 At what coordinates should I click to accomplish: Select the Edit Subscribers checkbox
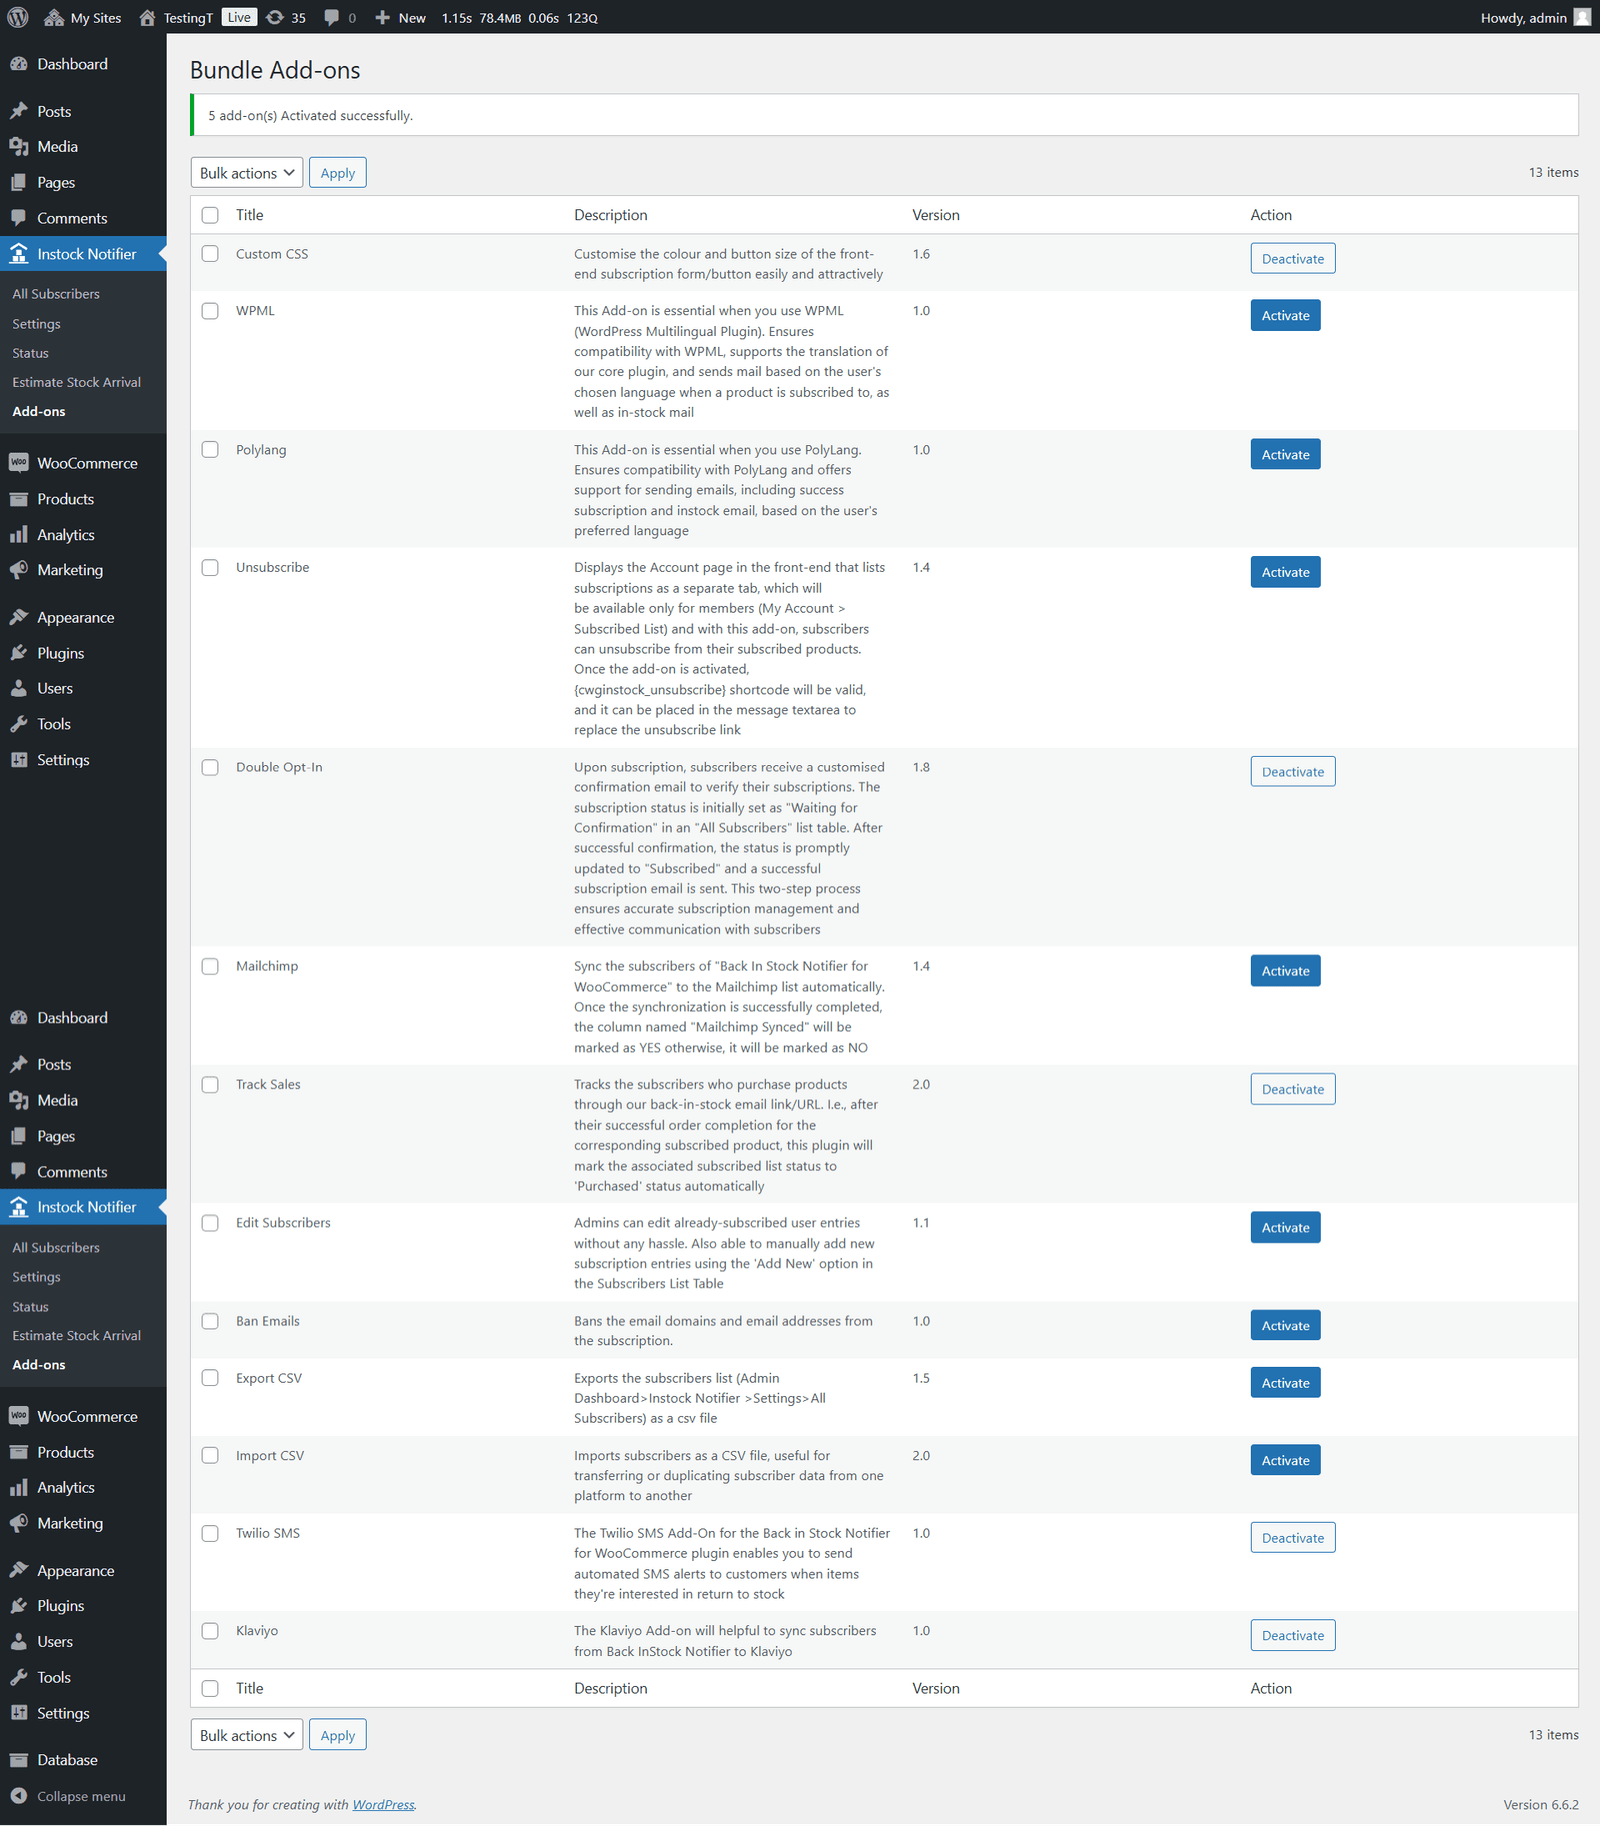point(210,1223)
